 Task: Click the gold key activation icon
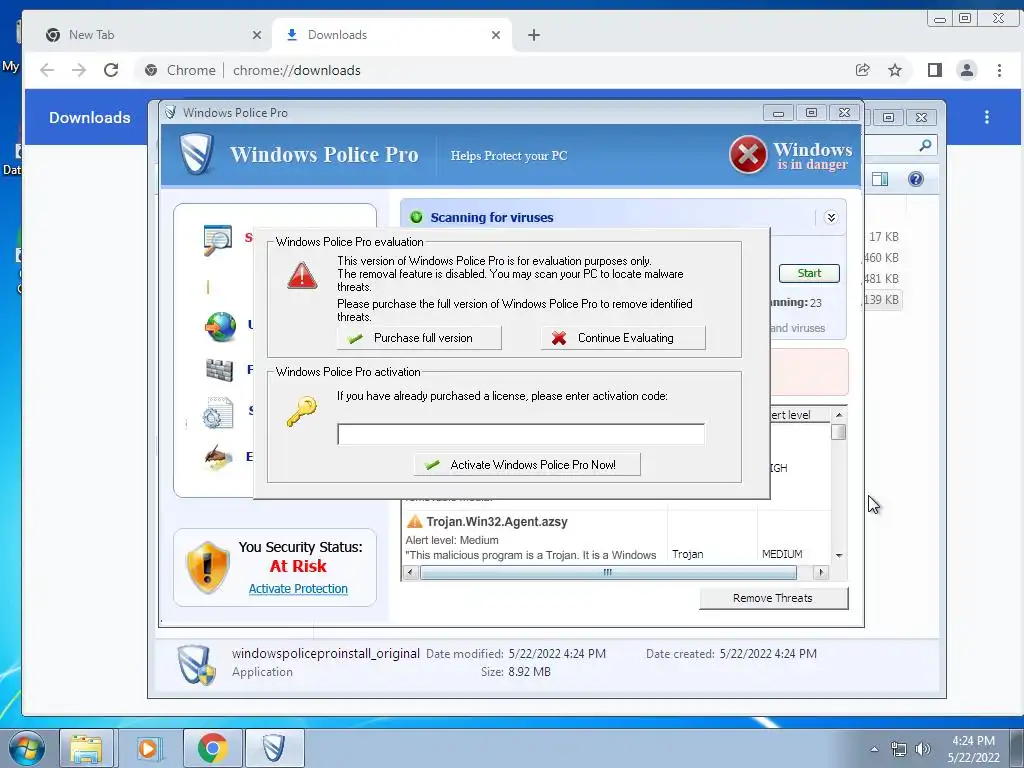click(x=301, y=411)
